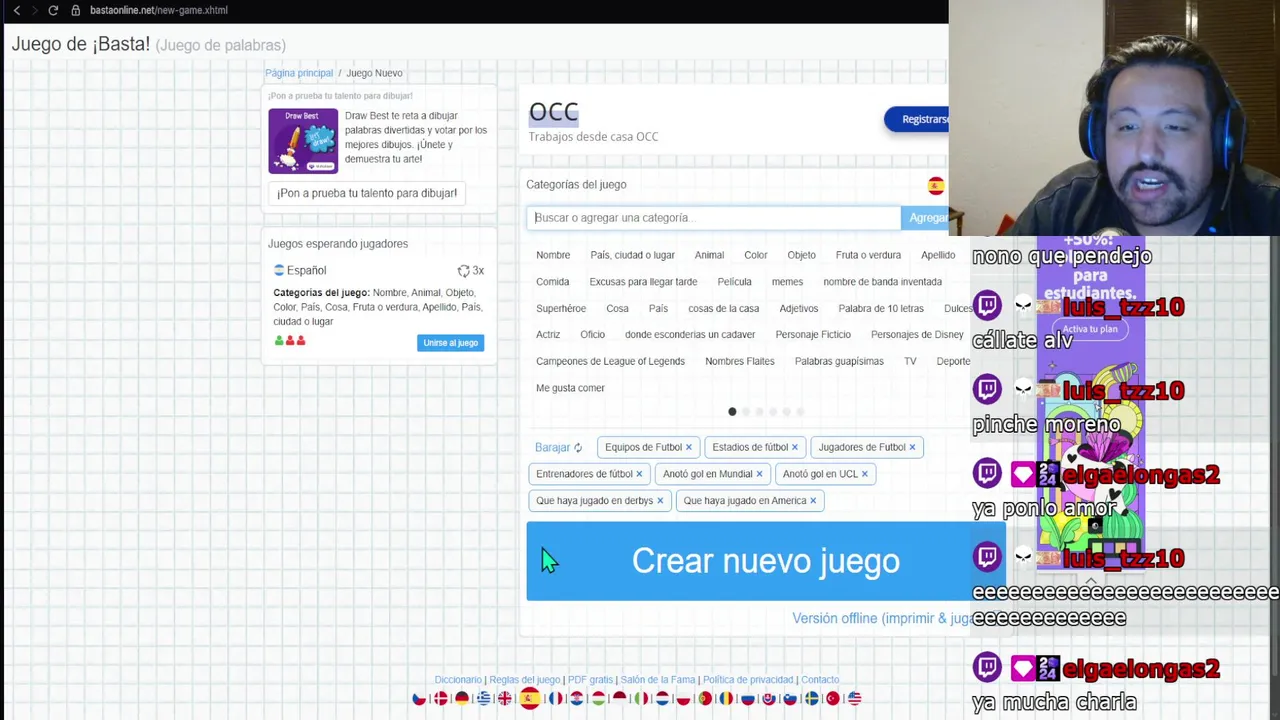Click the browser address bar URL
Viewport: 1280px width, 720px height.
158,10
